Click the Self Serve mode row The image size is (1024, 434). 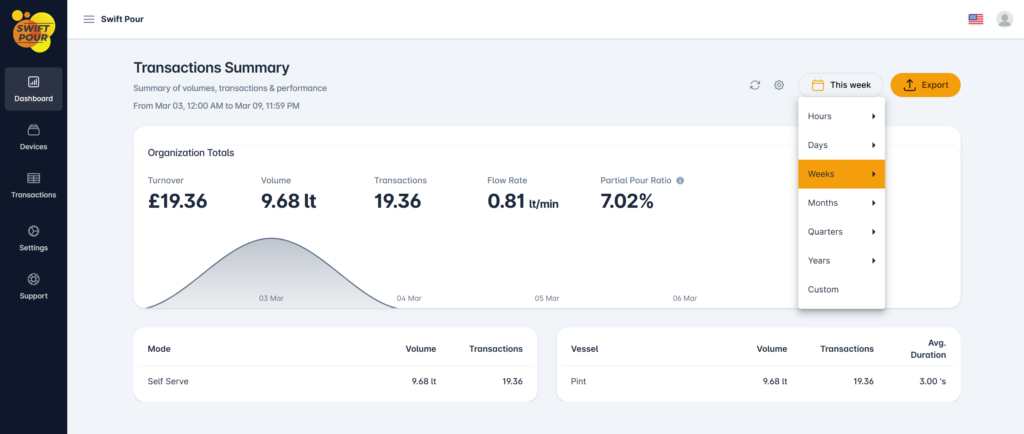click(335, 381)
